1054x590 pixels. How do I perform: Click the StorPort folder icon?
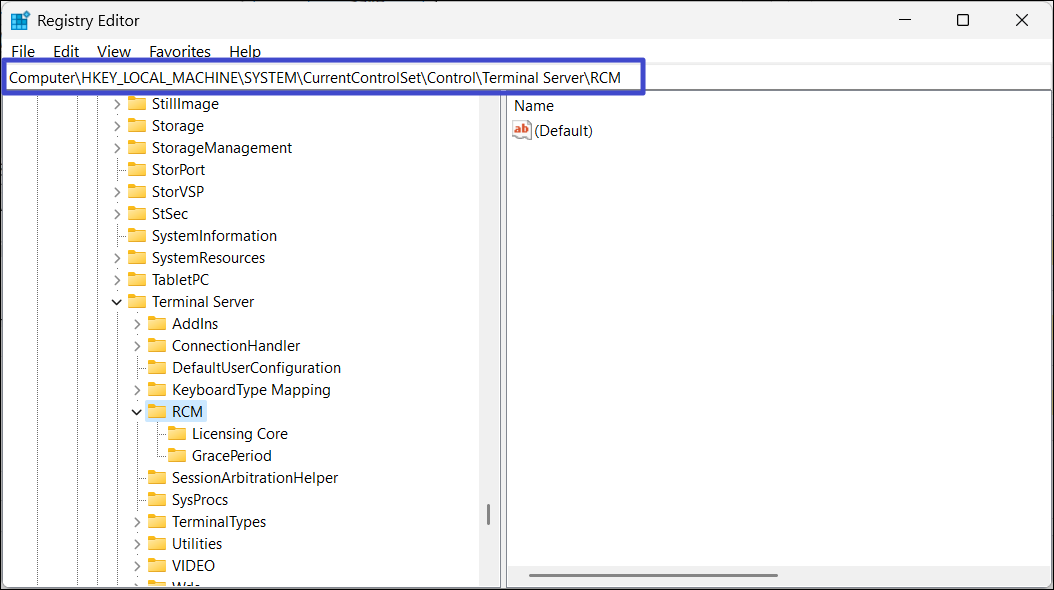click(x=137, y=170)
